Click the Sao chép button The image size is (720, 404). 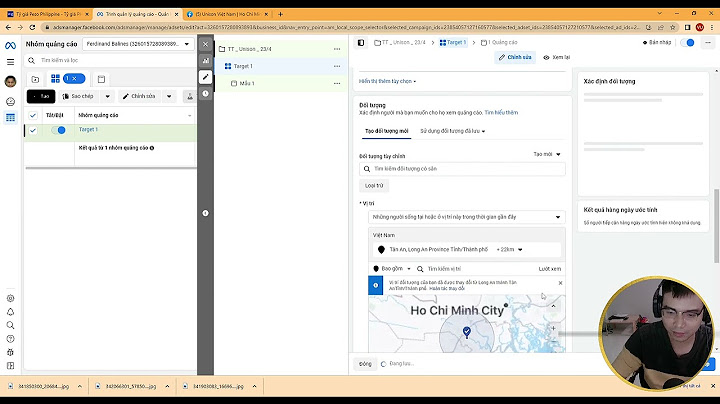[x=78, y=96]
